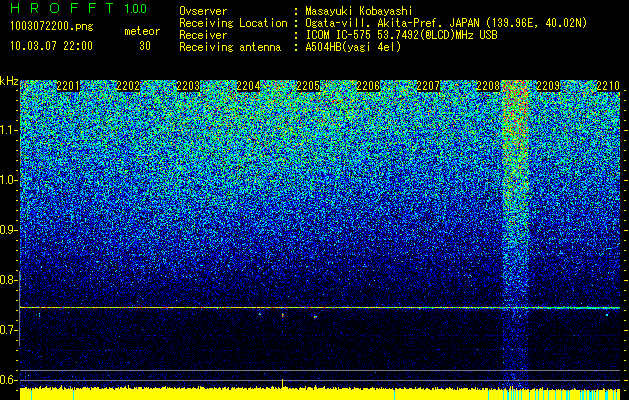Click the 0.8 frequency axis label

(x=9, y=280)
